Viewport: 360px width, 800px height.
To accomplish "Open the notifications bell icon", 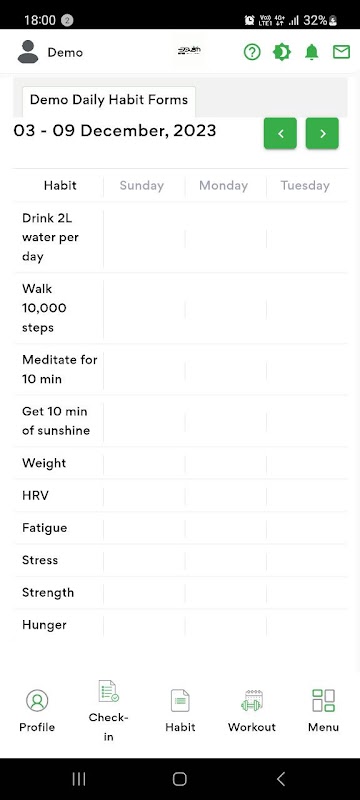I will click(312, 52).
